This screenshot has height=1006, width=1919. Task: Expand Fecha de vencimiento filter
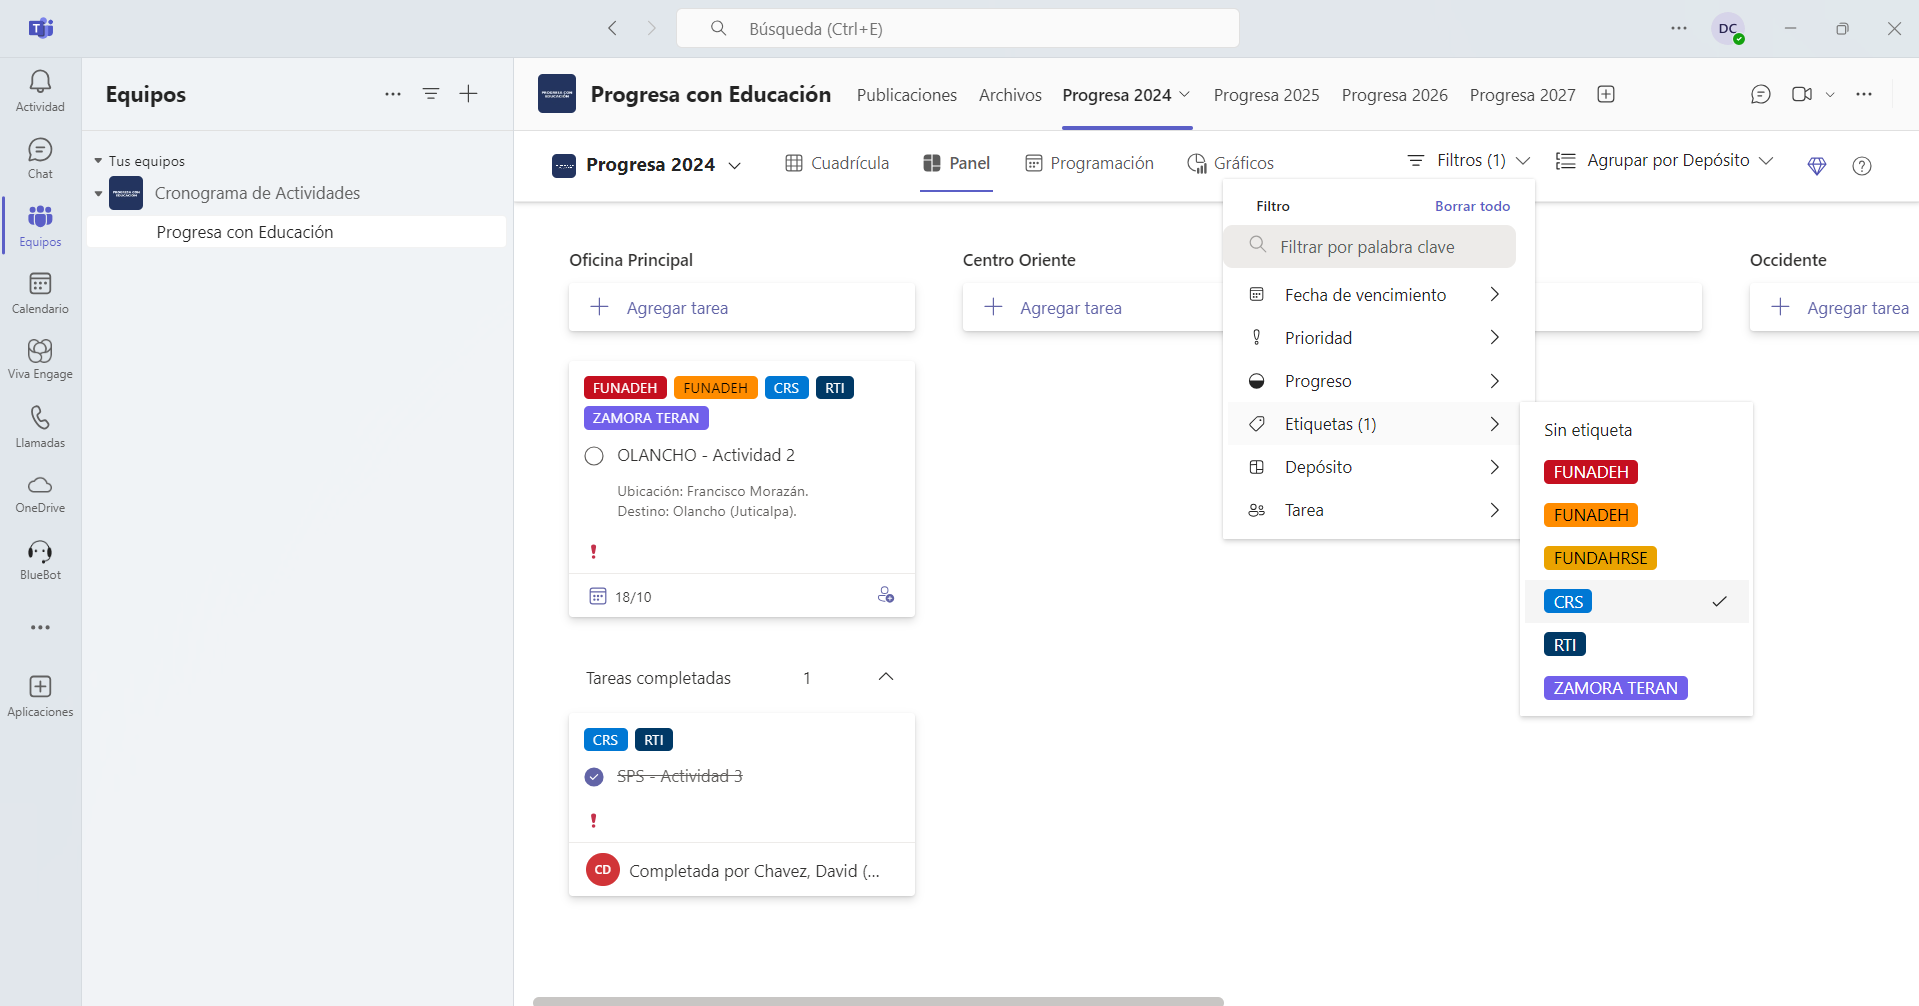1372,295
